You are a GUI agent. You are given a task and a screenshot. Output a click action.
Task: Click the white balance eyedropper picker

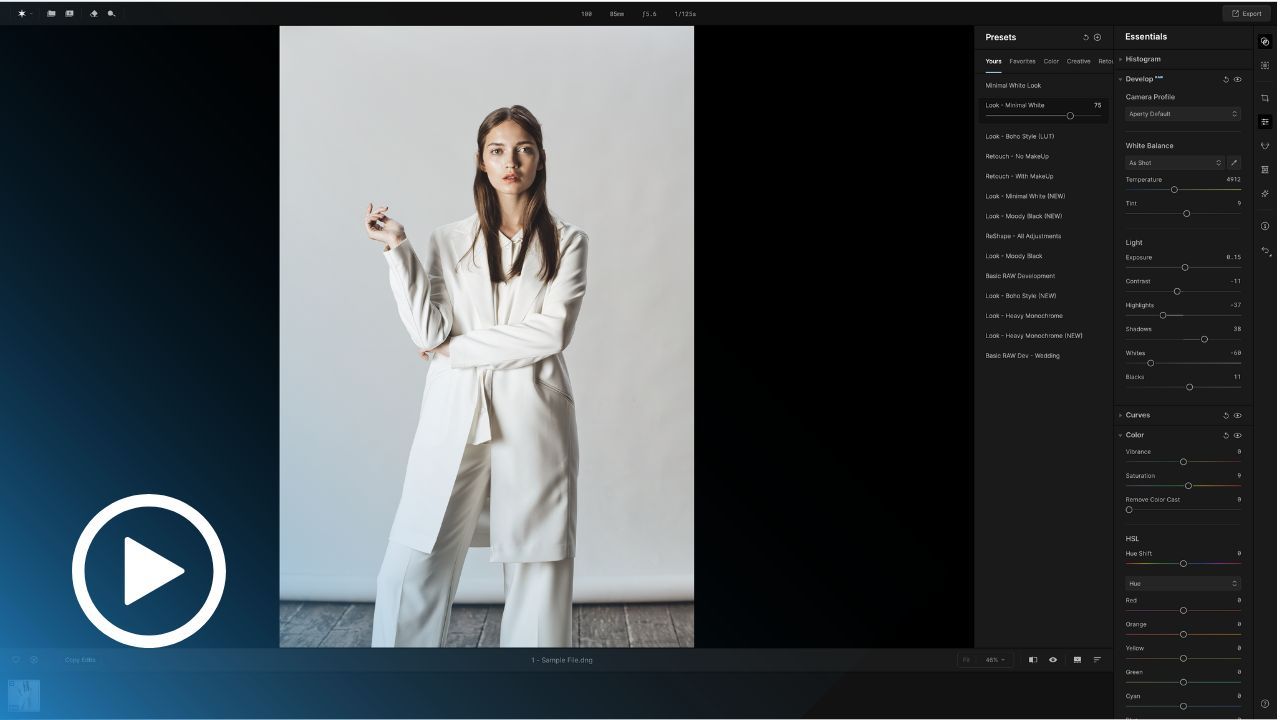pos(1234,163)
